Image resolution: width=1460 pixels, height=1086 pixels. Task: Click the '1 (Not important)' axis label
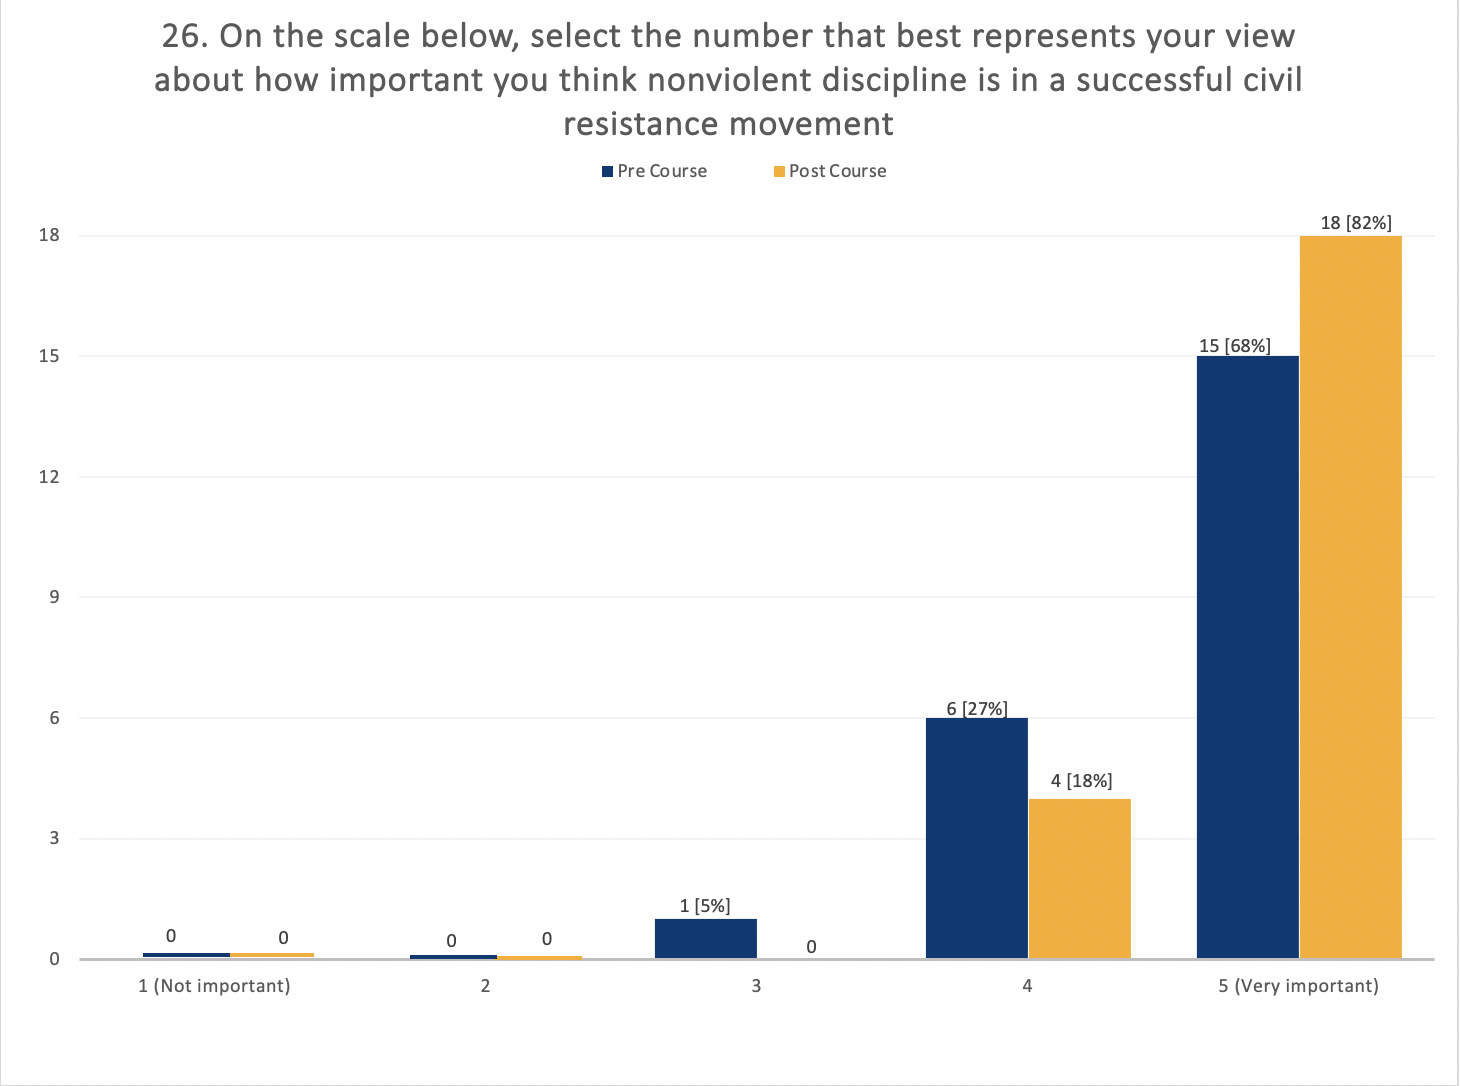[214, 986]
